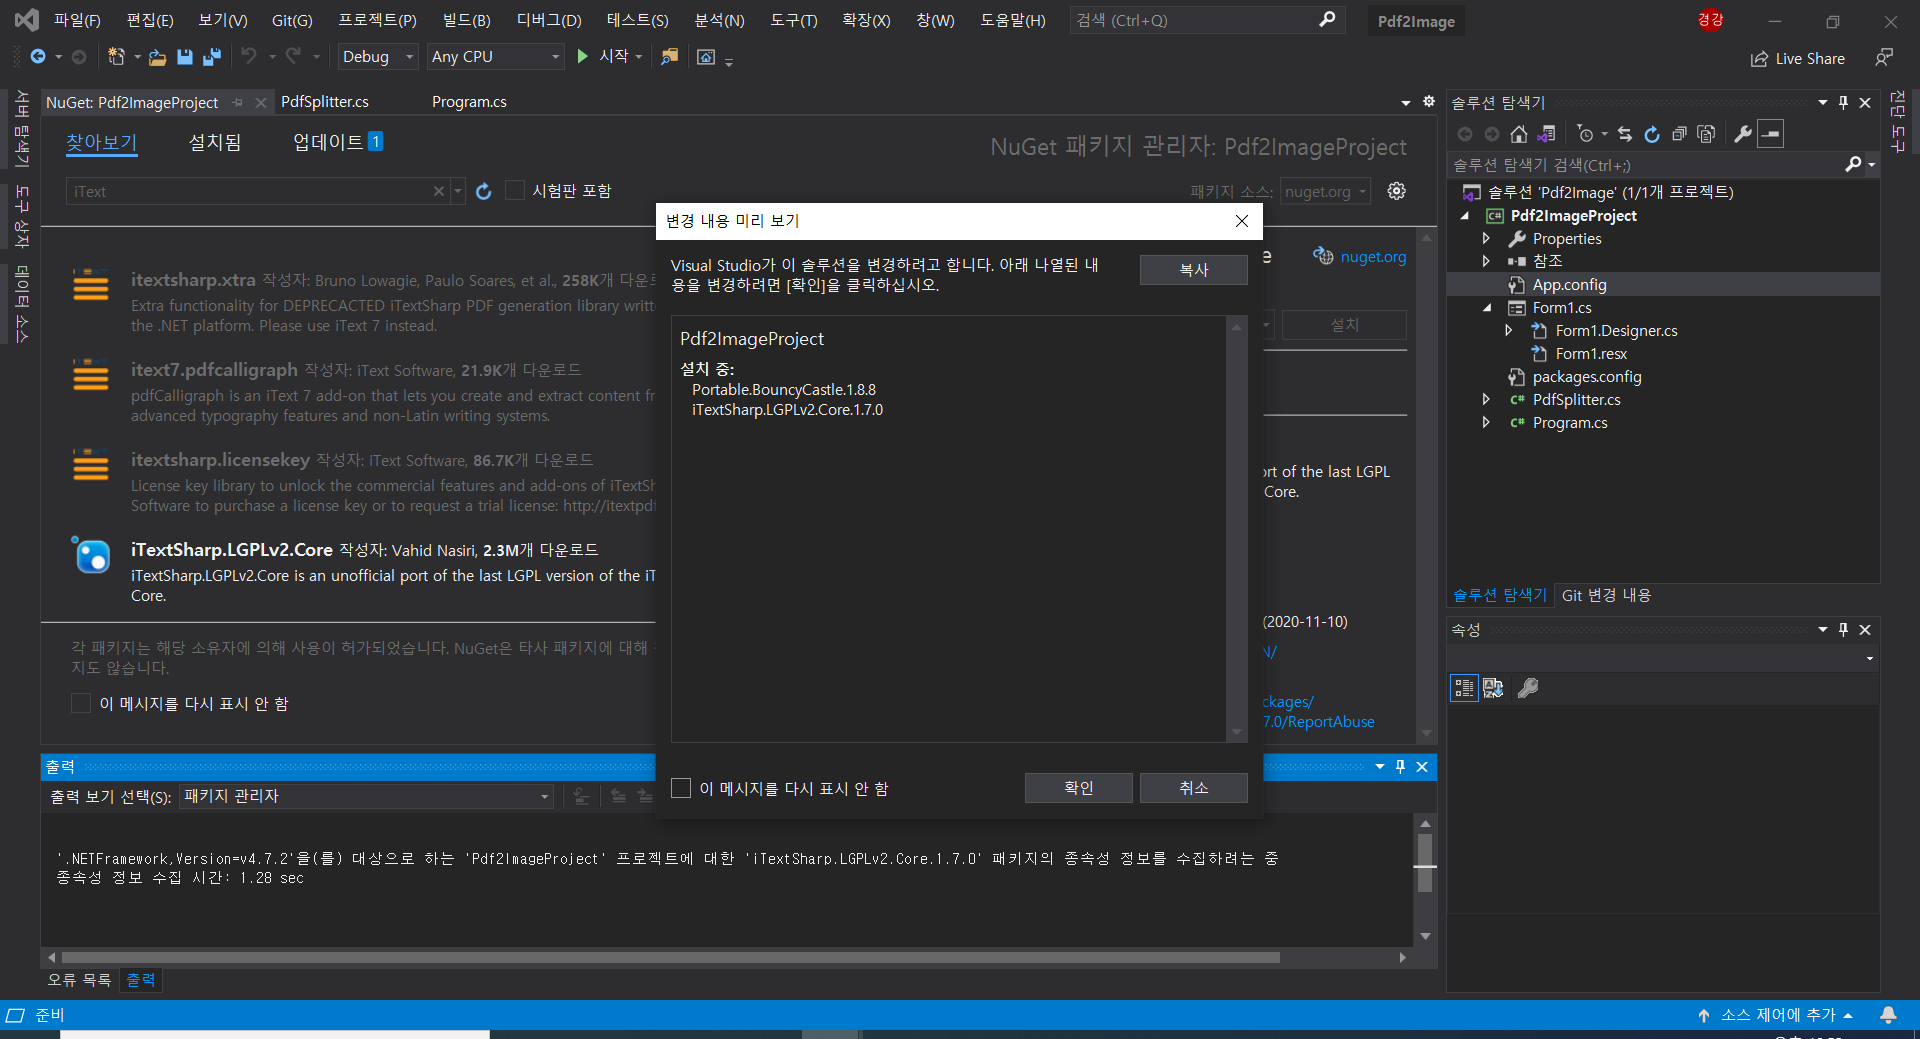Open the Debug configuration dropdown
Image resolution: width=1920 pixels, height=1039 pixels.
tap(377, 57)
